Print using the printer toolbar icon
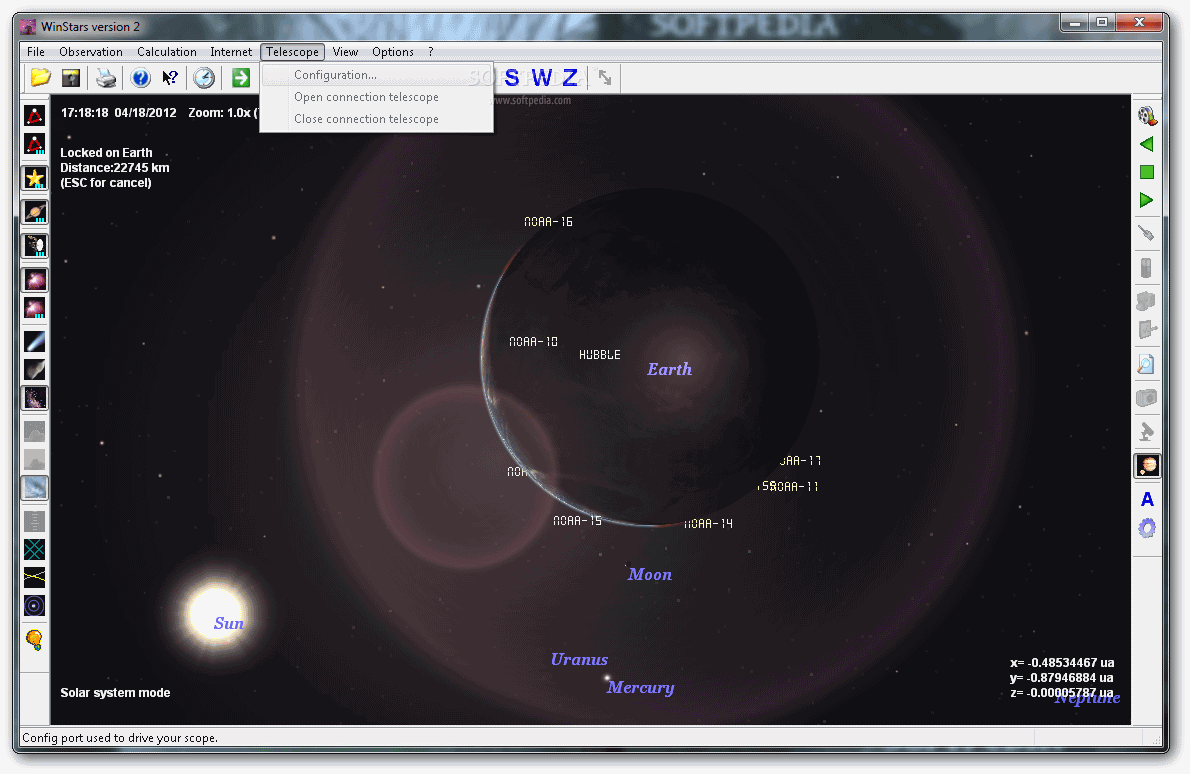1190x774 pixels. [x=106, y=77]
